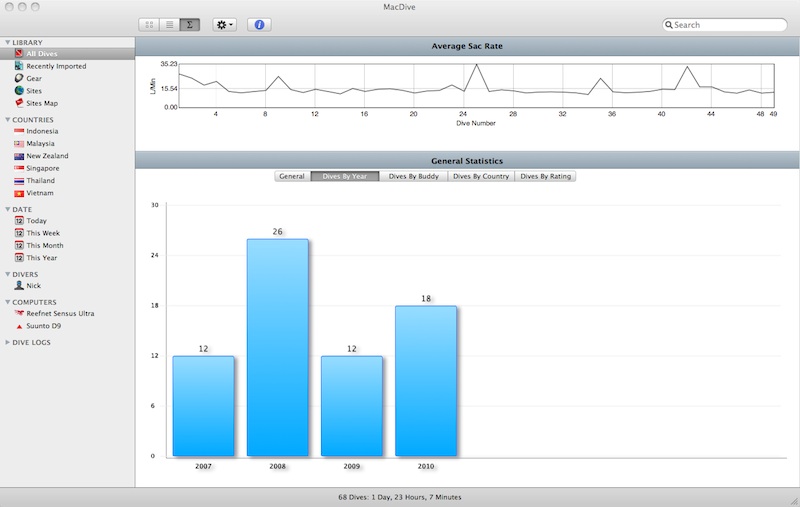The image size is (800, 507).
Task: Show the Dives By Rating tab
Action: (x=545, y=176)
